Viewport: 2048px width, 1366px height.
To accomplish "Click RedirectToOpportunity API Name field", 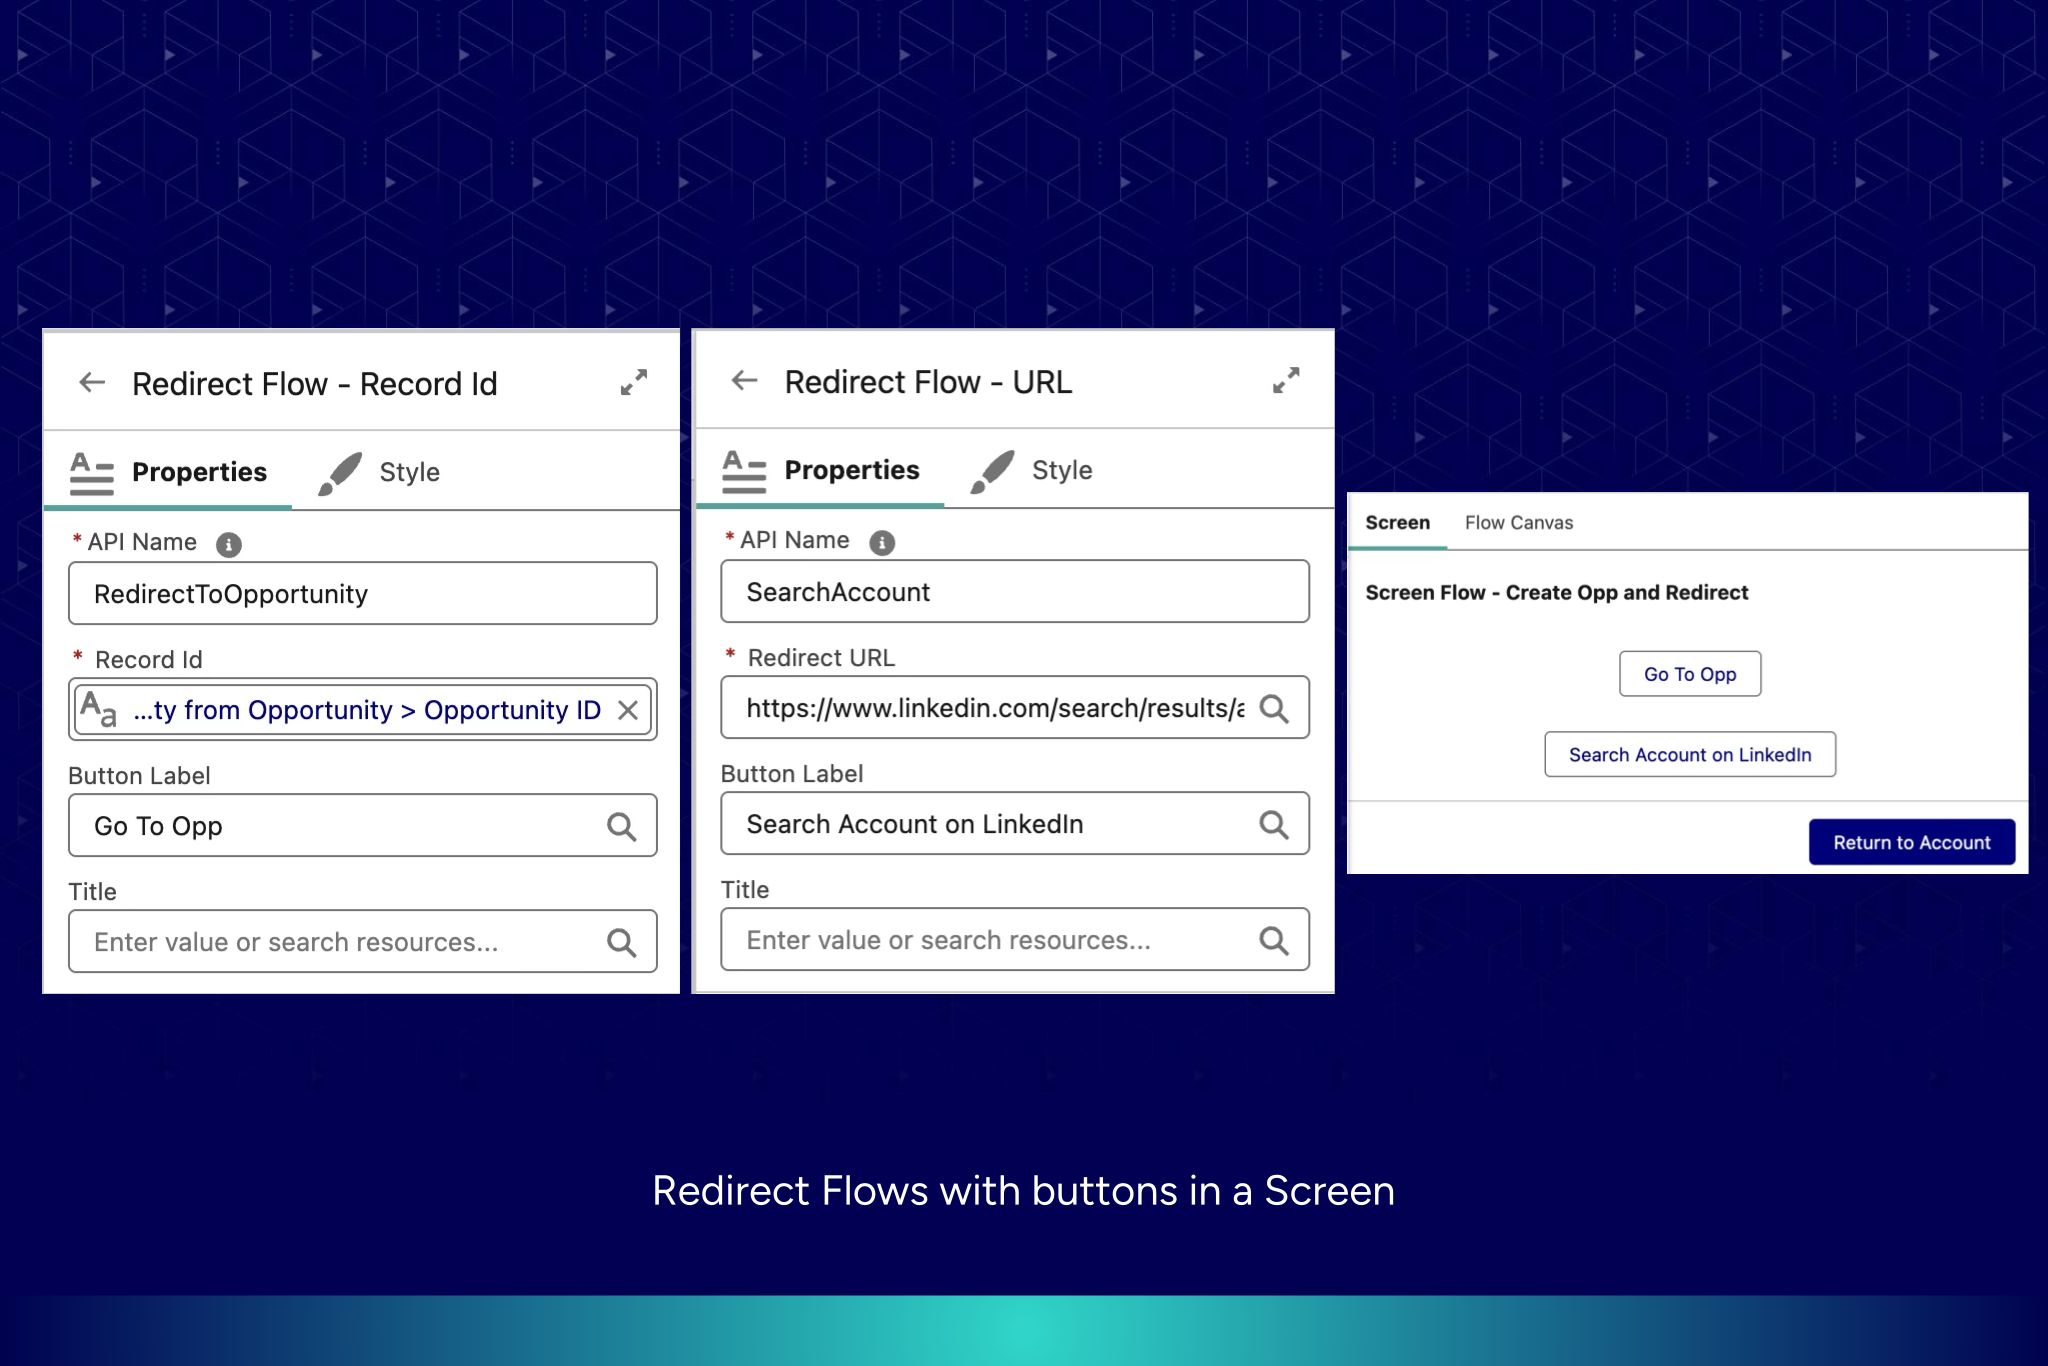I will [363, 594].
